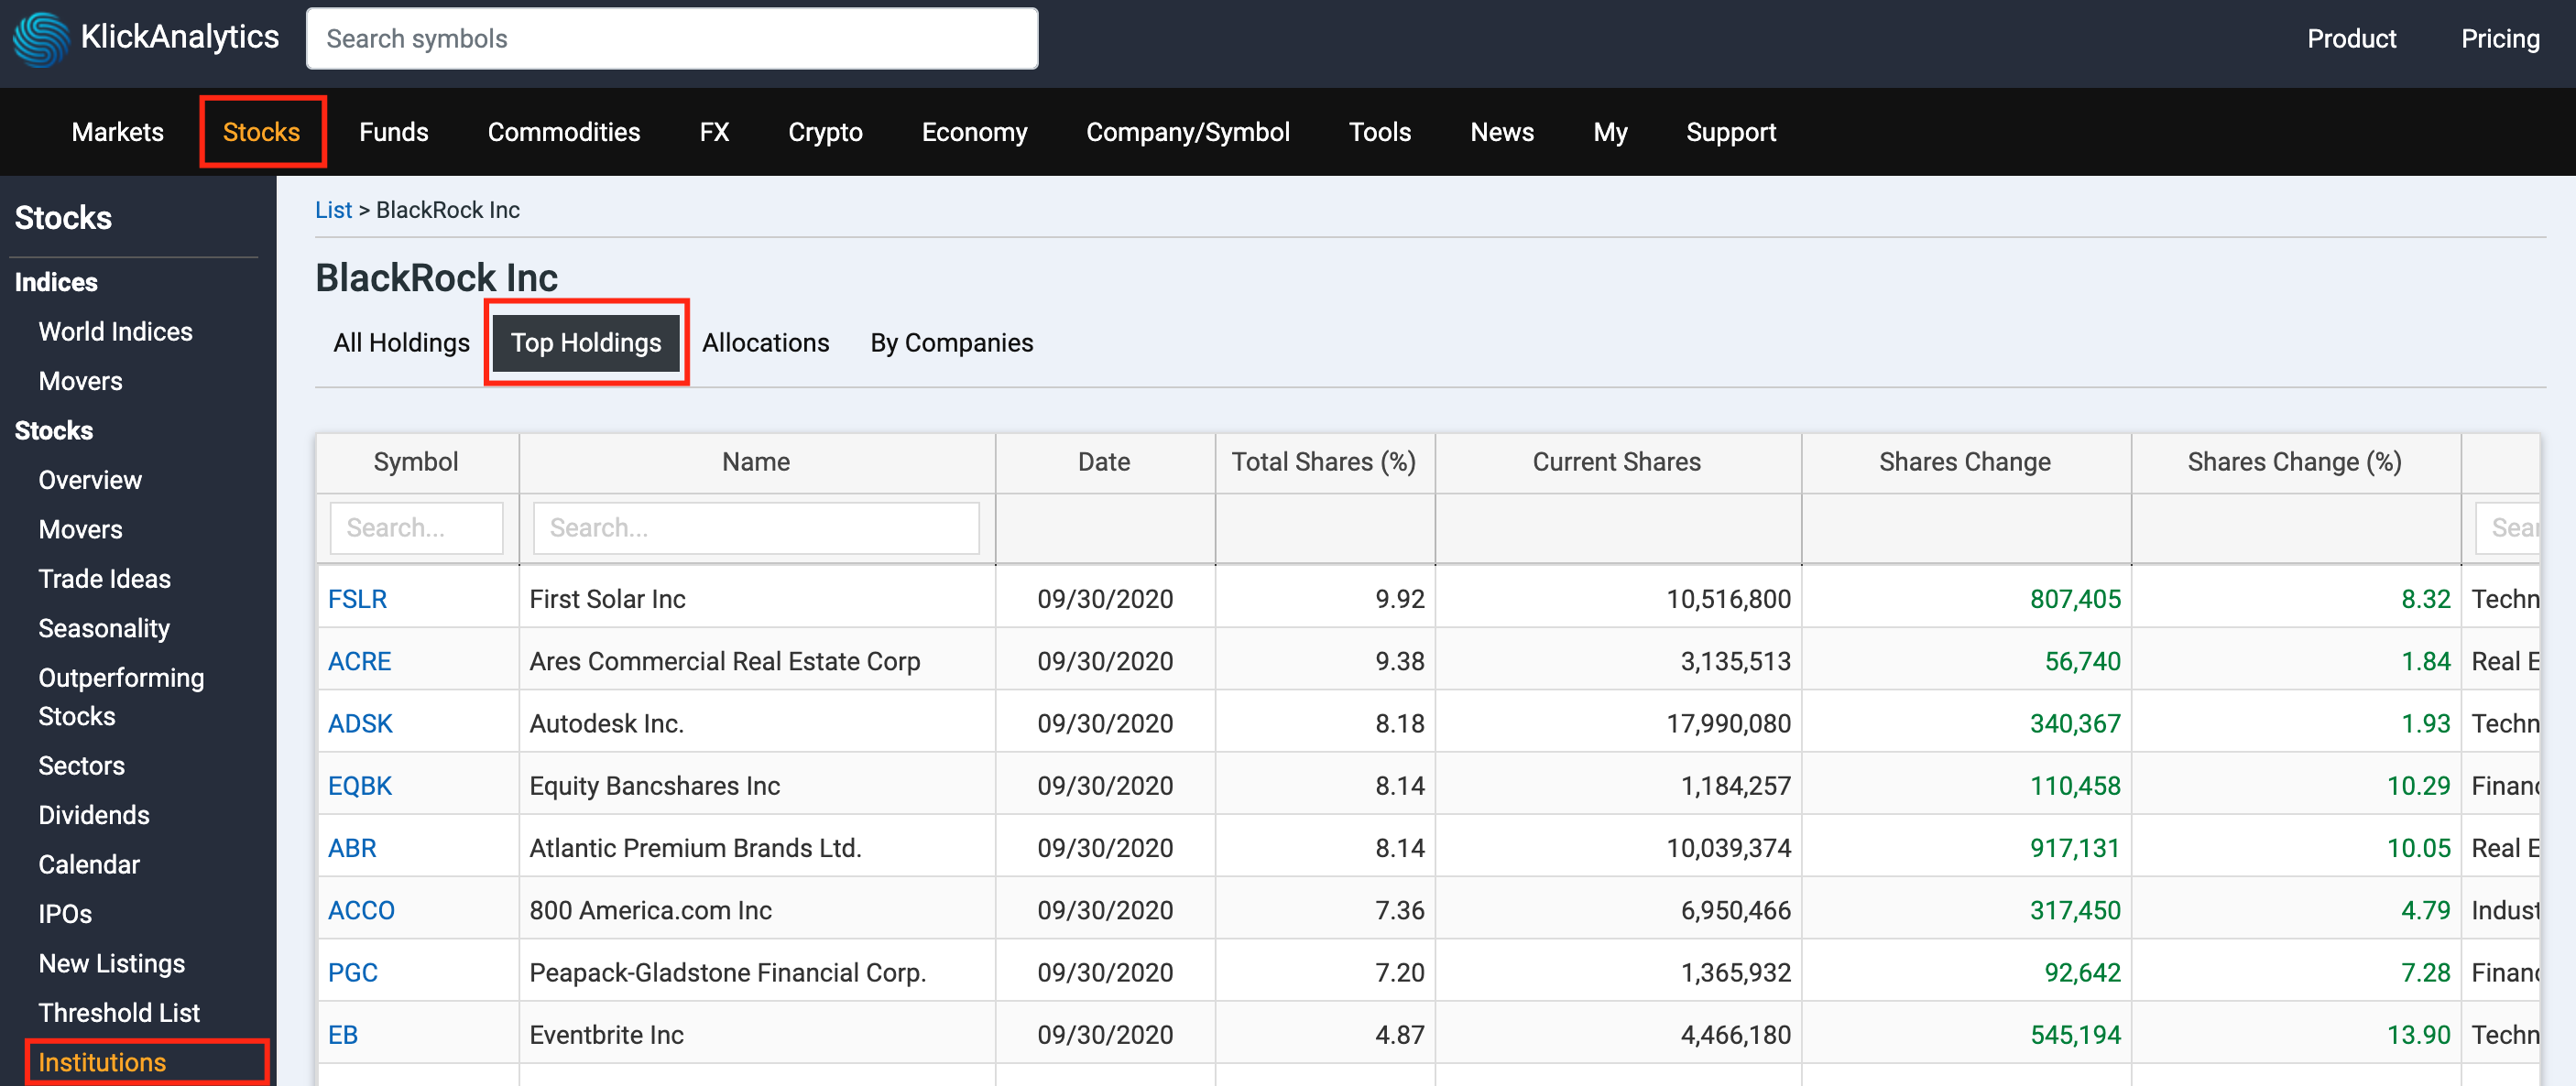Click the Name column search filter box
Image resolution: width=2576 pixels, height=1086 pixels.
(x=756, y=528)
